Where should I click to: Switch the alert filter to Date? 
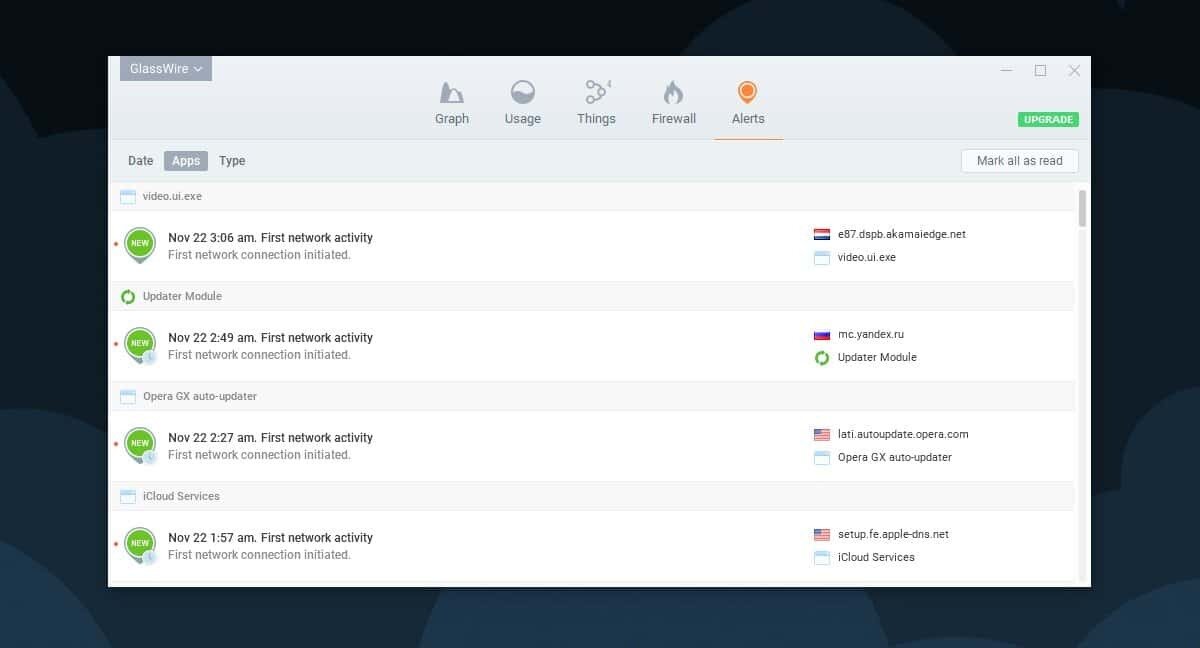(140, 160)
